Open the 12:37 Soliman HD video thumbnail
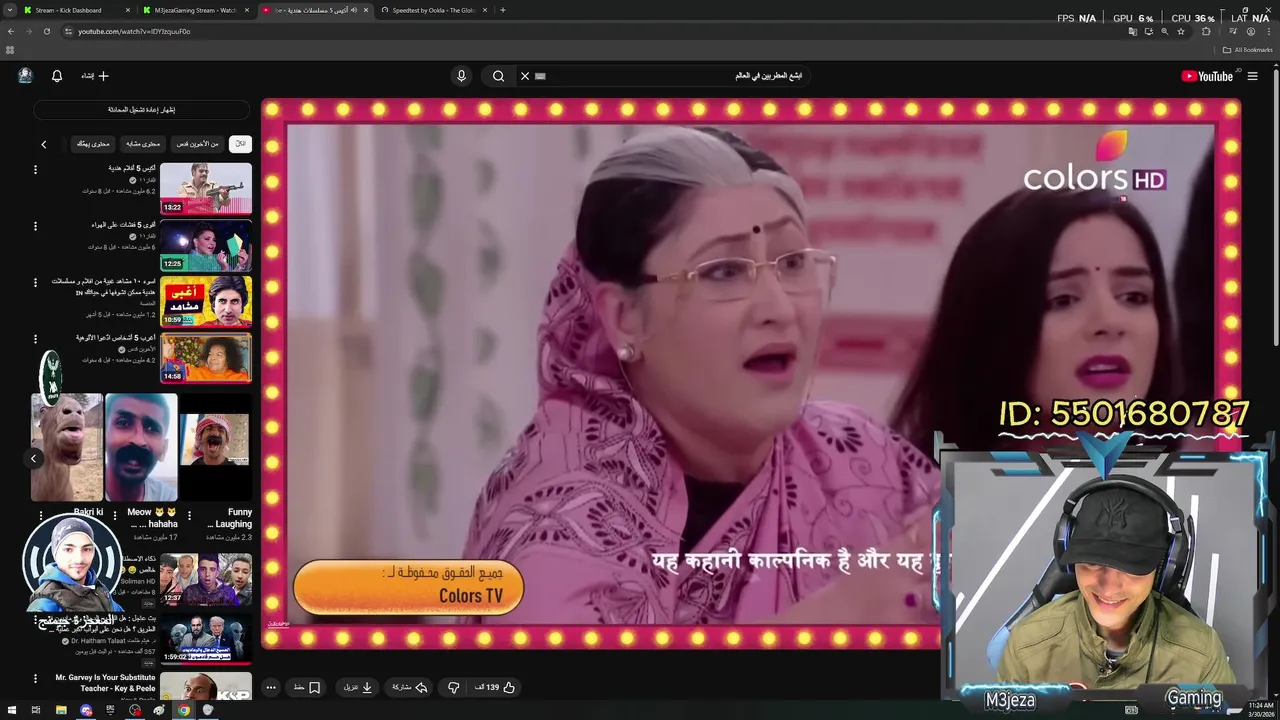Screen dimensions: 1280x720 pyautogui.click(x=206, y=579)
